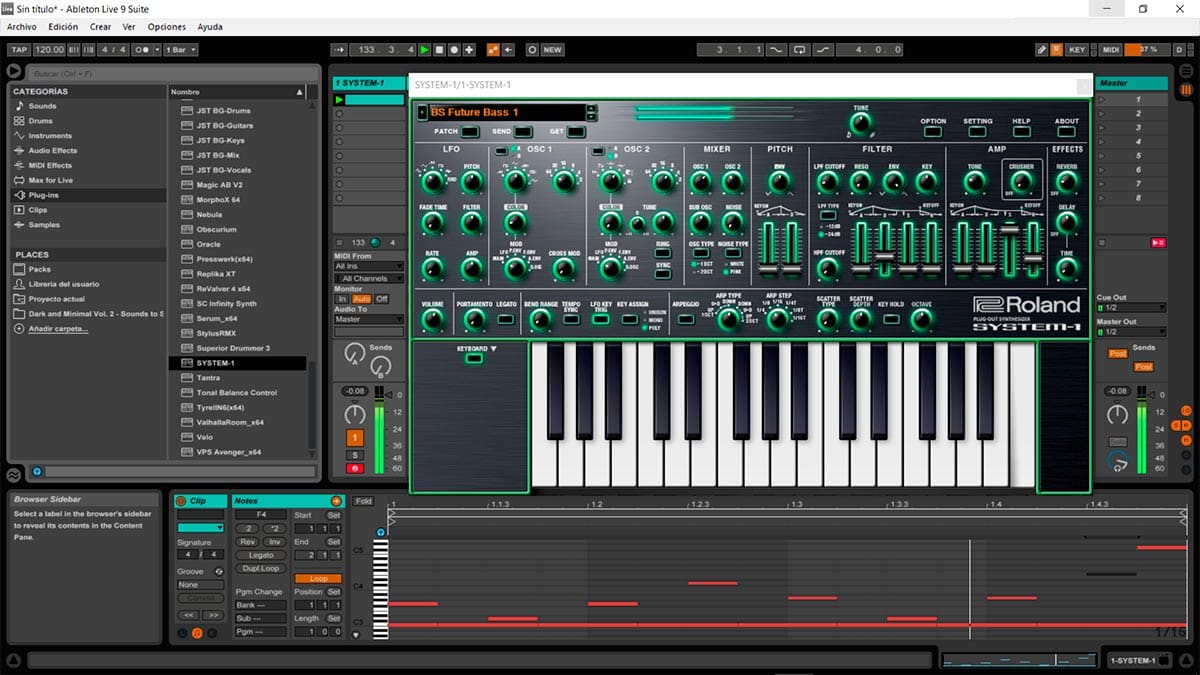Launch the clip in 1 SYSTEM-1 track
This screenshot has width=1200, height=675.
(339, 100)
